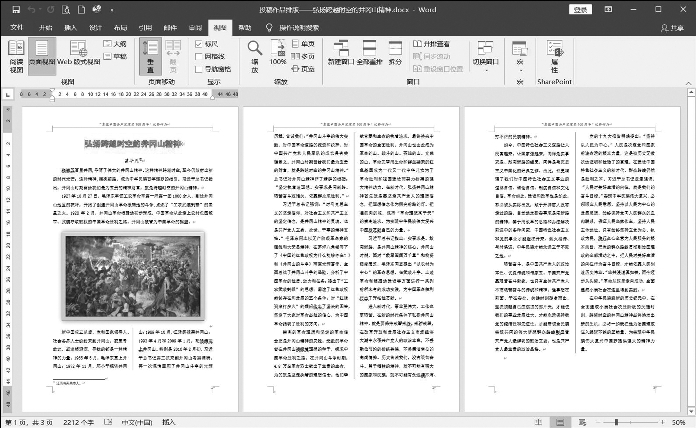Click 拆分 (Split) window
696x428 pixels.
pos(395,52)
